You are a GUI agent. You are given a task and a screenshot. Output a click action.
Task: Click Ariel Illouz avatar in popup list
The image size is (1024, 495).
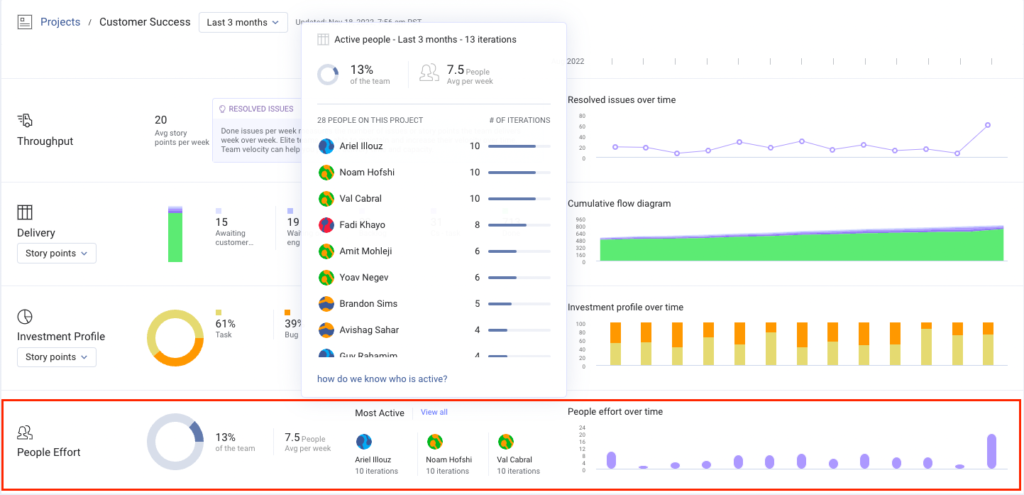[x=327, y=146]
